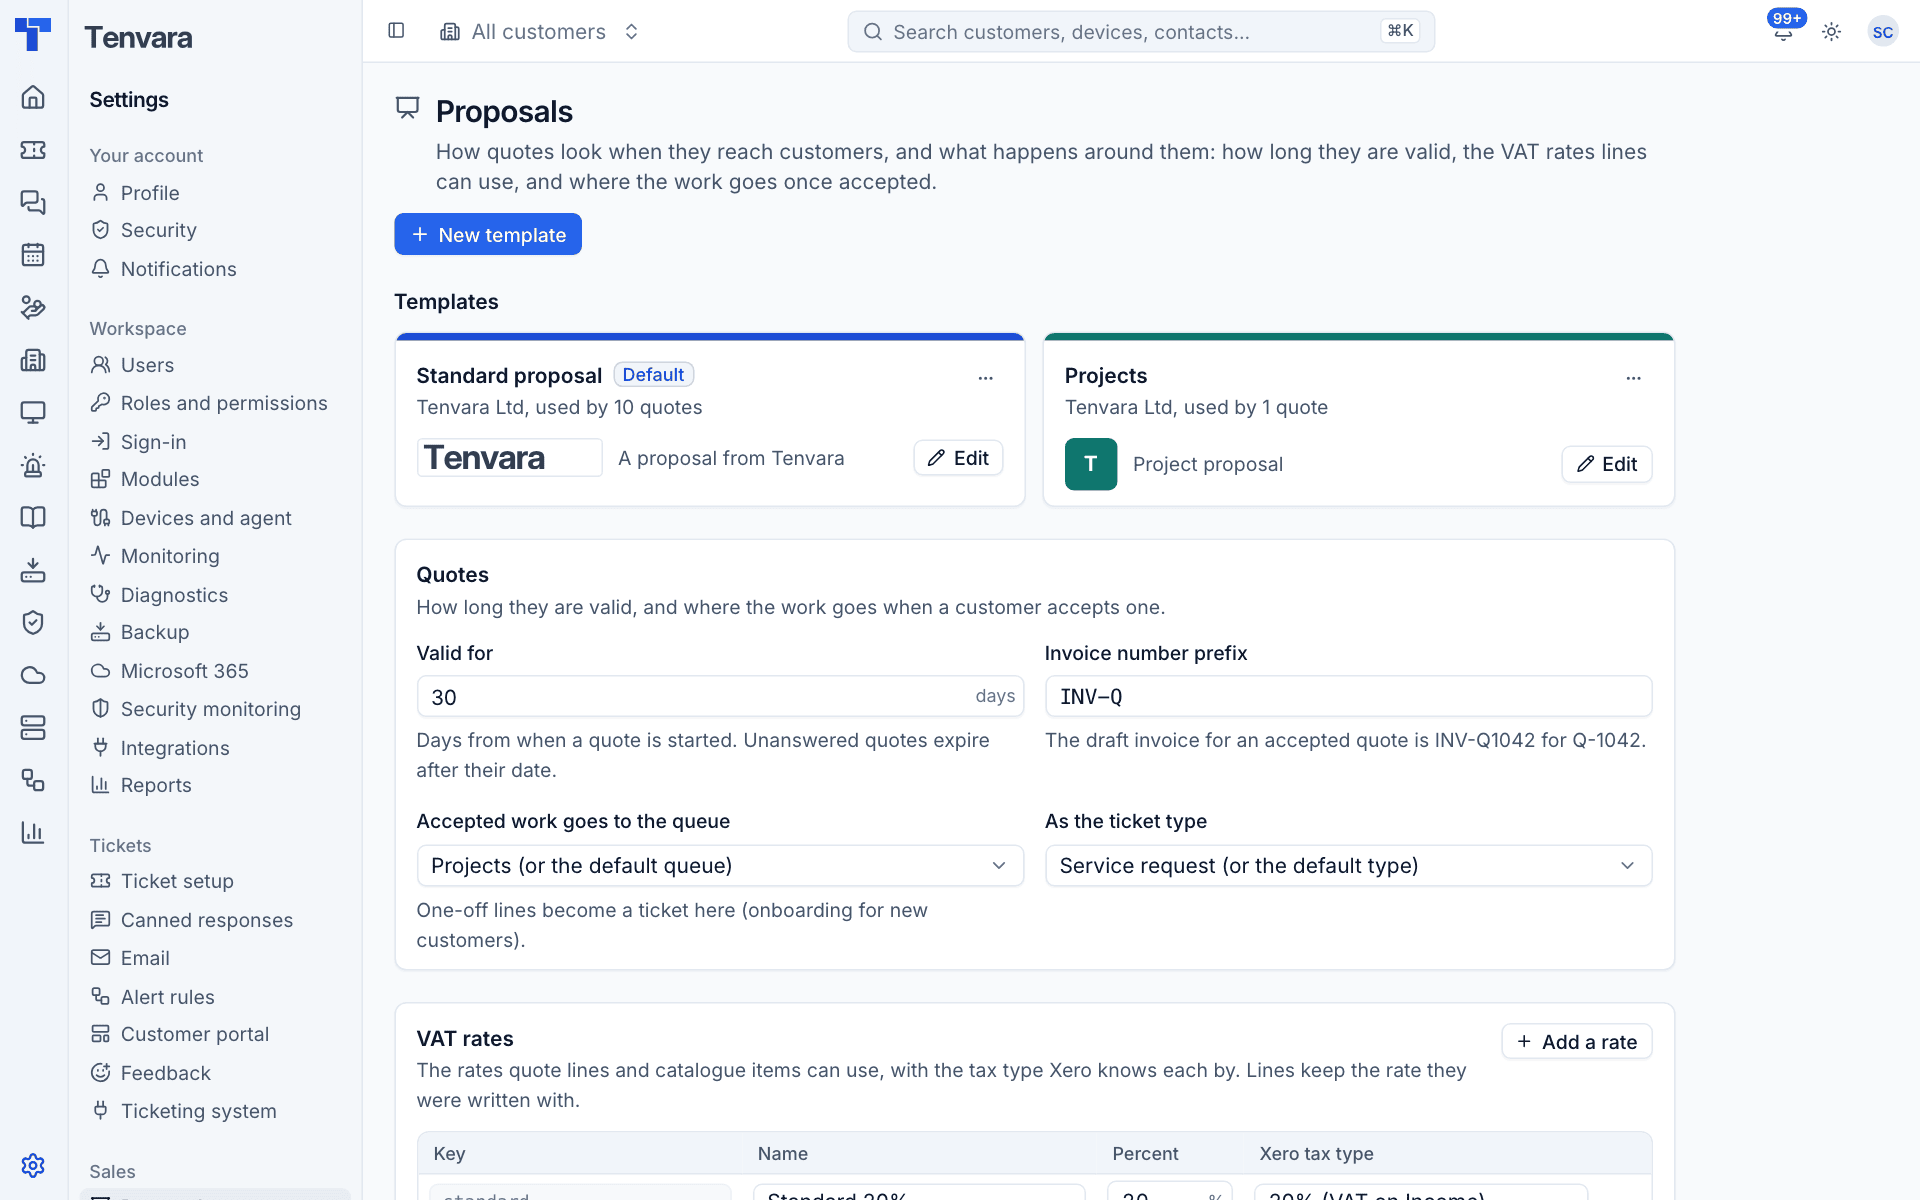Open the Backup download icon in left rail
Screen dimensions: 1920x1200
click(x=33, y=570)
